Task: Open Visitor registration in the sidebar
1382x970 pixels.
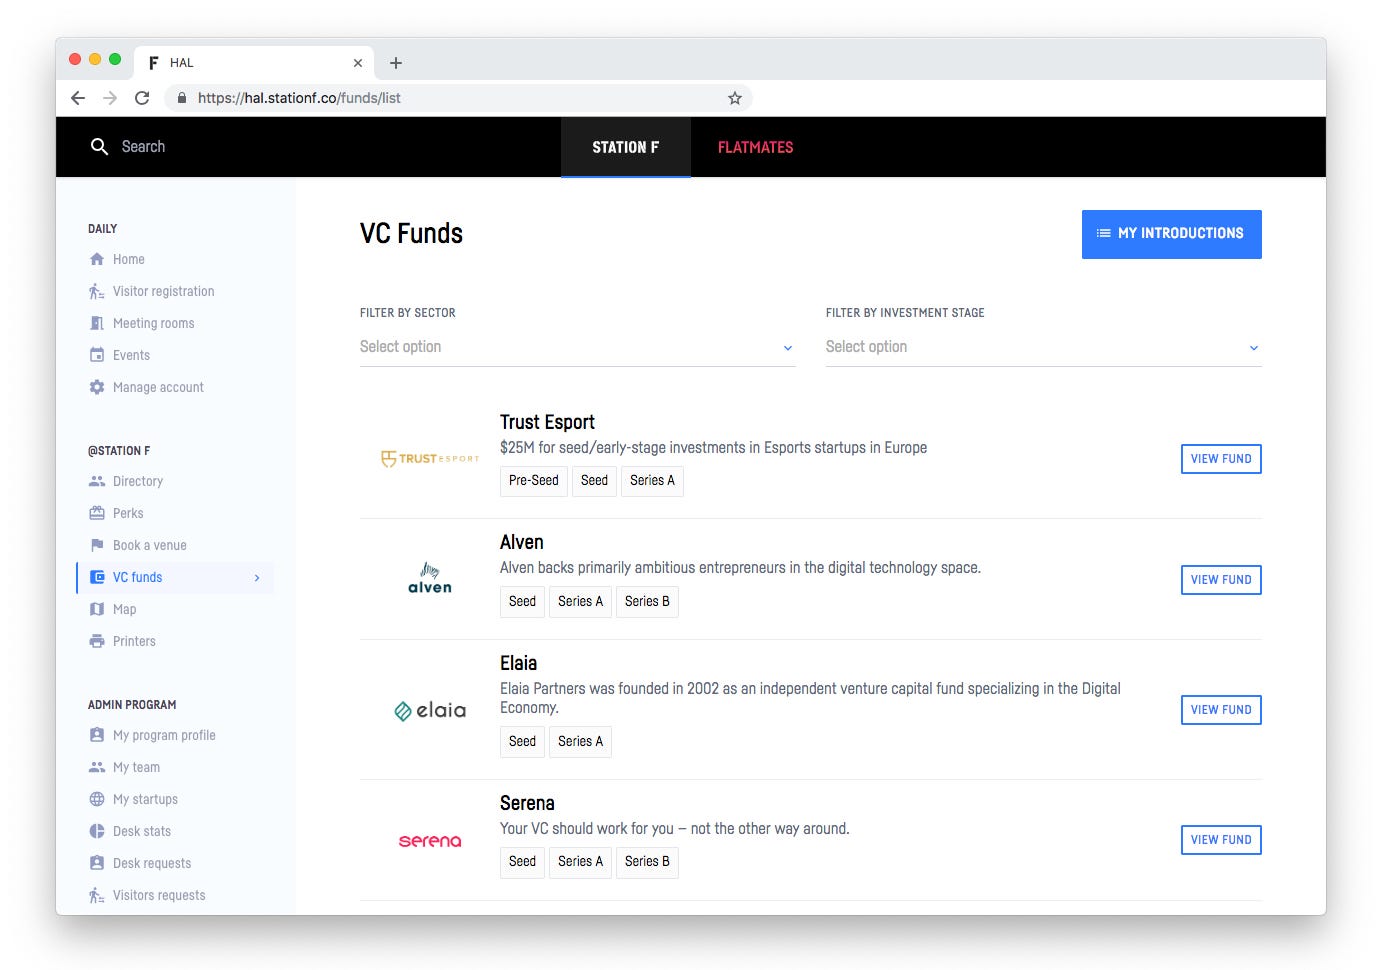Action: 164,291
